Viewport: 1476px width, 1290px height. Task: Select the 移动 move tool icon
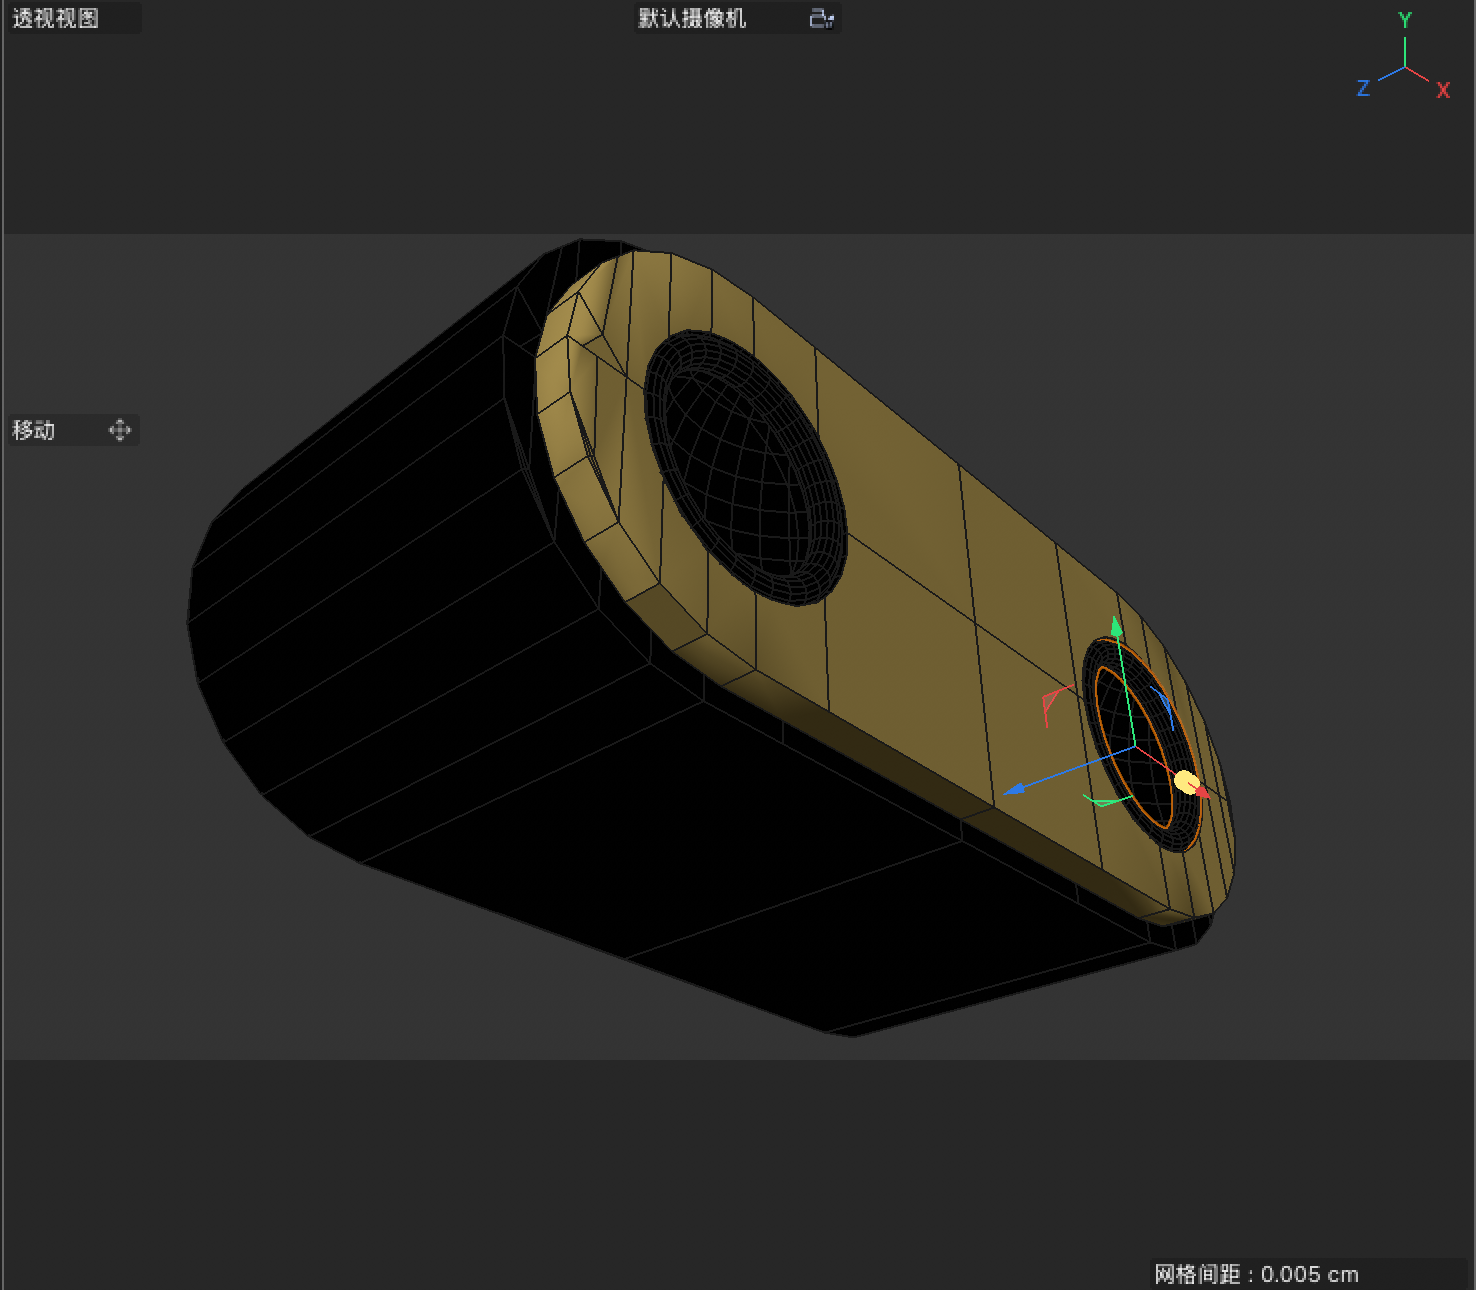(119, 430)
